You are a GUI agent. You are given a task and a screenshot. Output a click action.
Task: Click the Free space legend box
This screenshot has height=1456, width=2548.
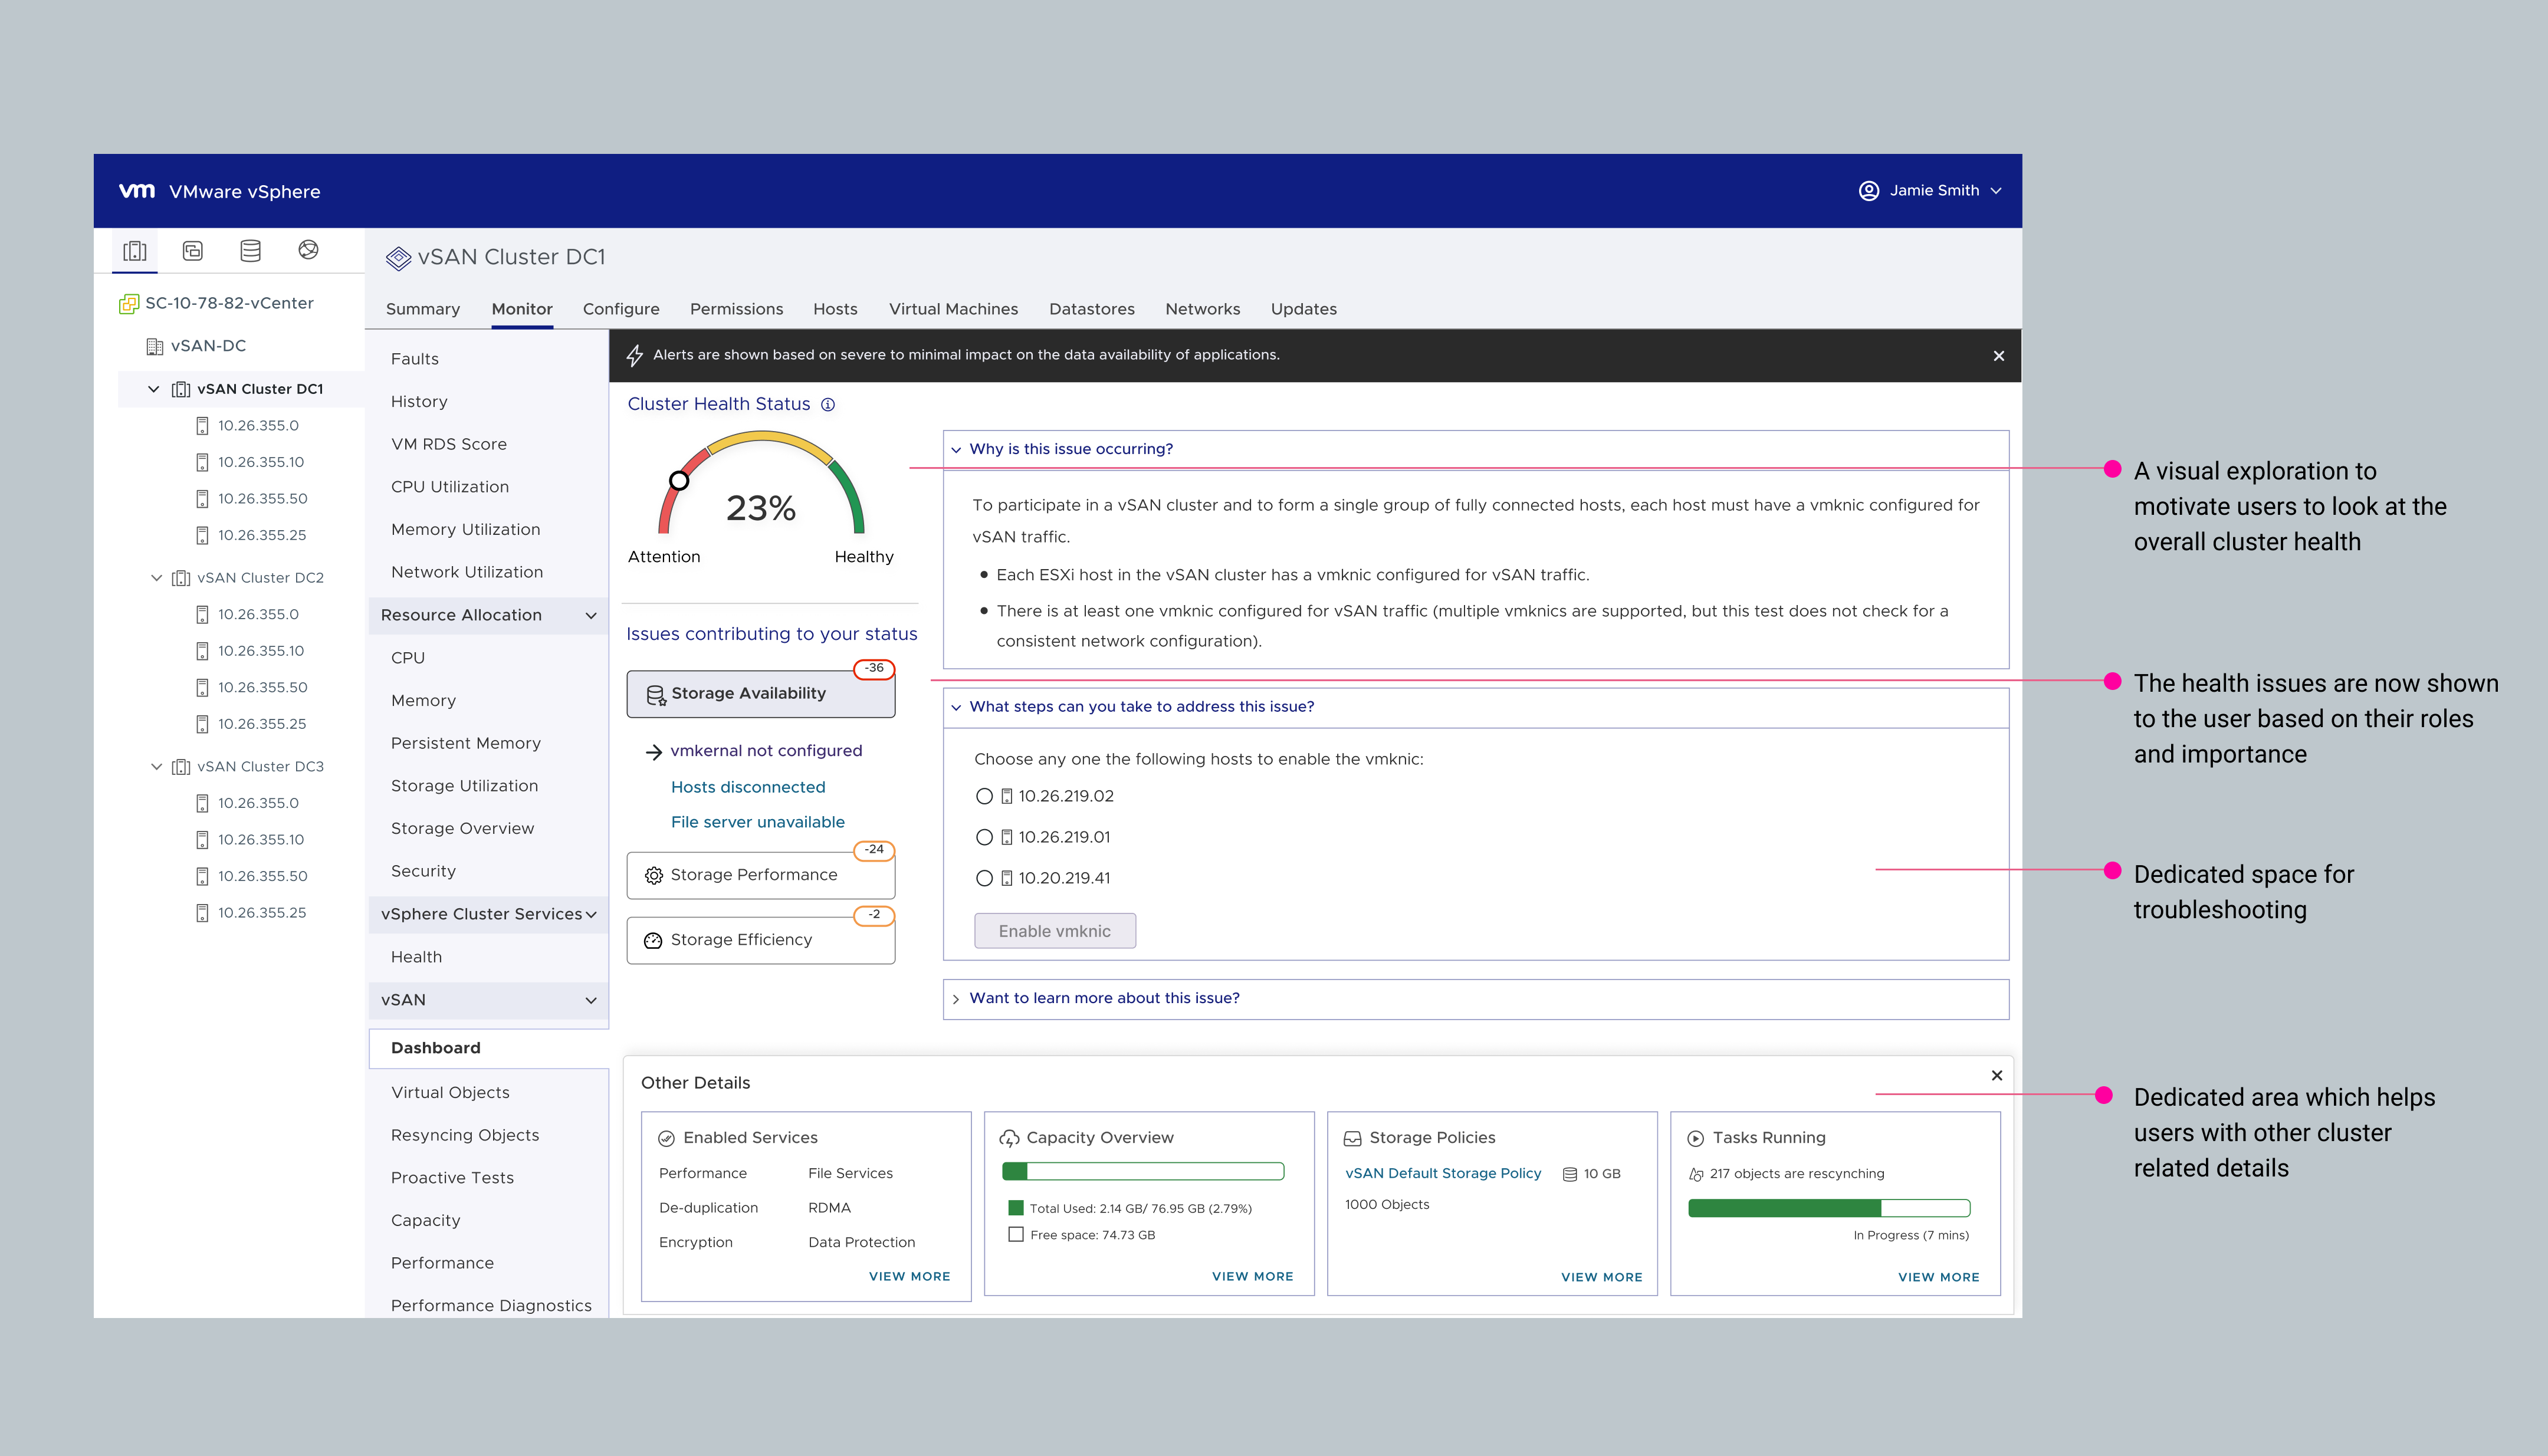tap(1016, 1235)
